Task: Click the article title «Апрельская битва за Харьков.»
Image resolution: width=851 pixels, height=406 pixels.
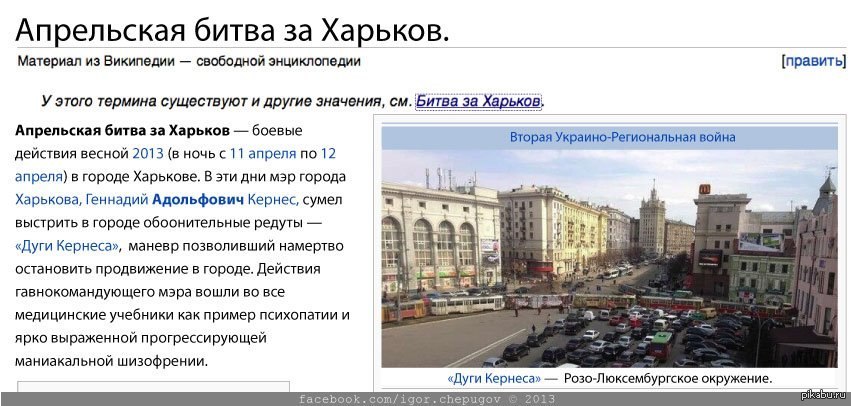Action: coord(232,28)
